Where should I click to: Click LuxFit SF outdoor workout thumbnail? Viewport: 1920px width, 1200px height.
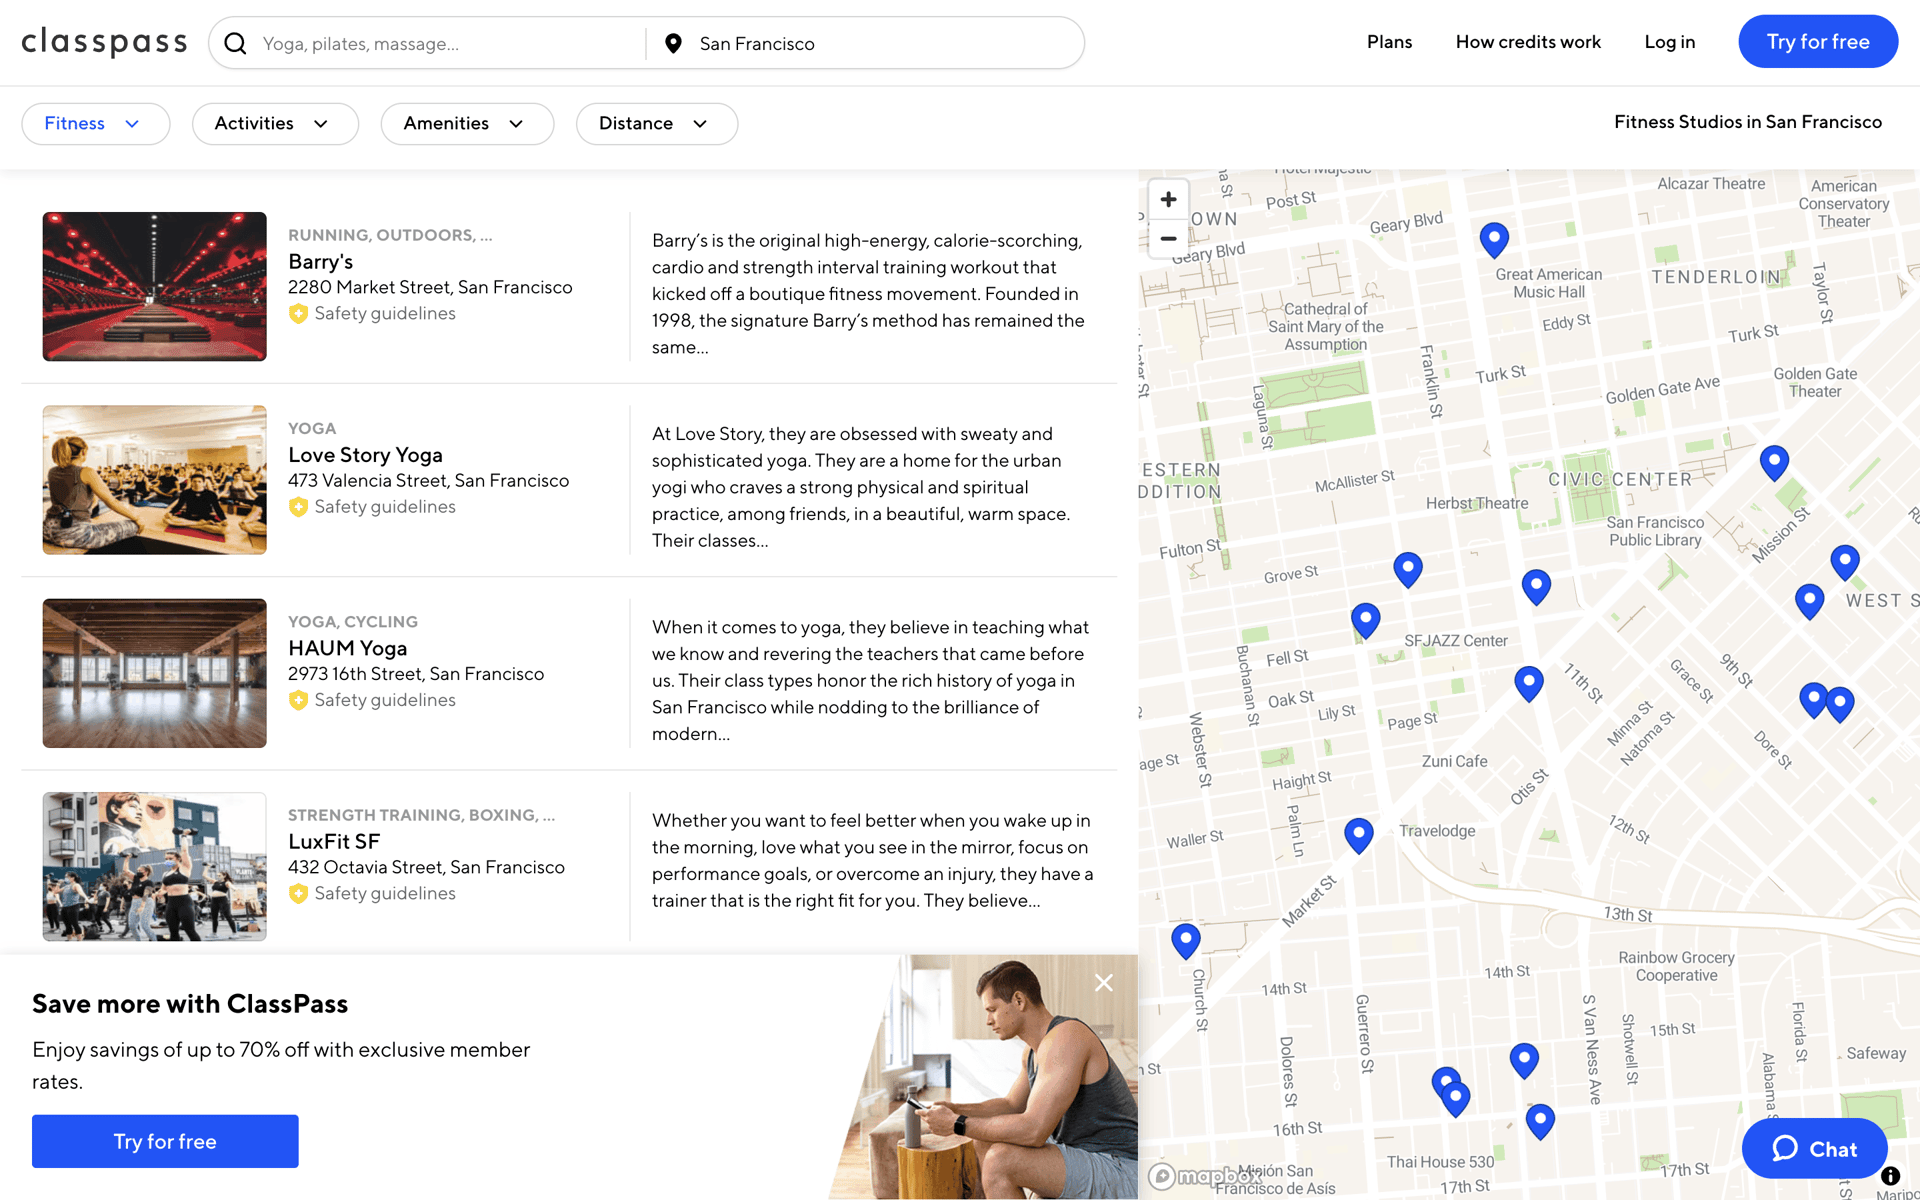point(154,866)
